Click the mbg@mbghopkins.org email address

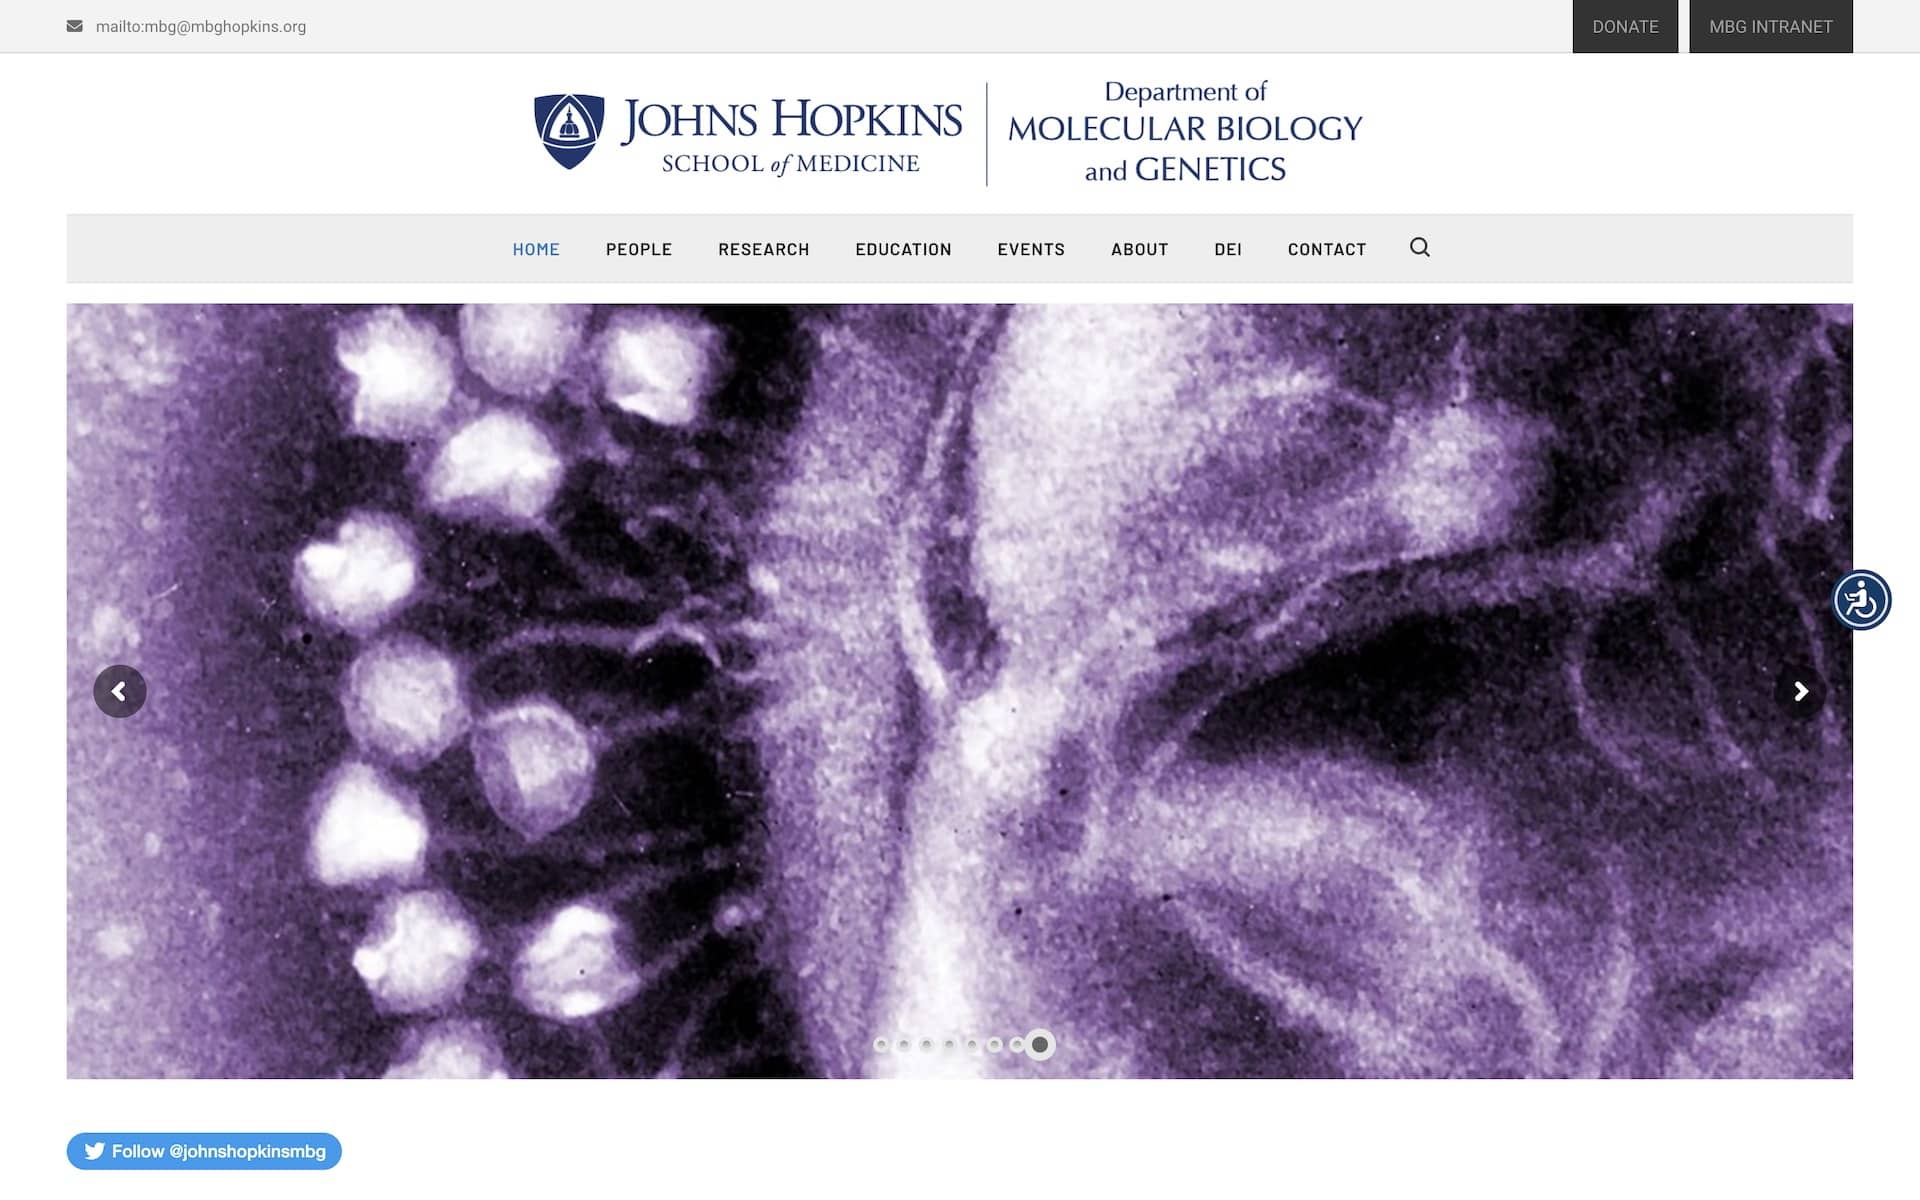200,27
